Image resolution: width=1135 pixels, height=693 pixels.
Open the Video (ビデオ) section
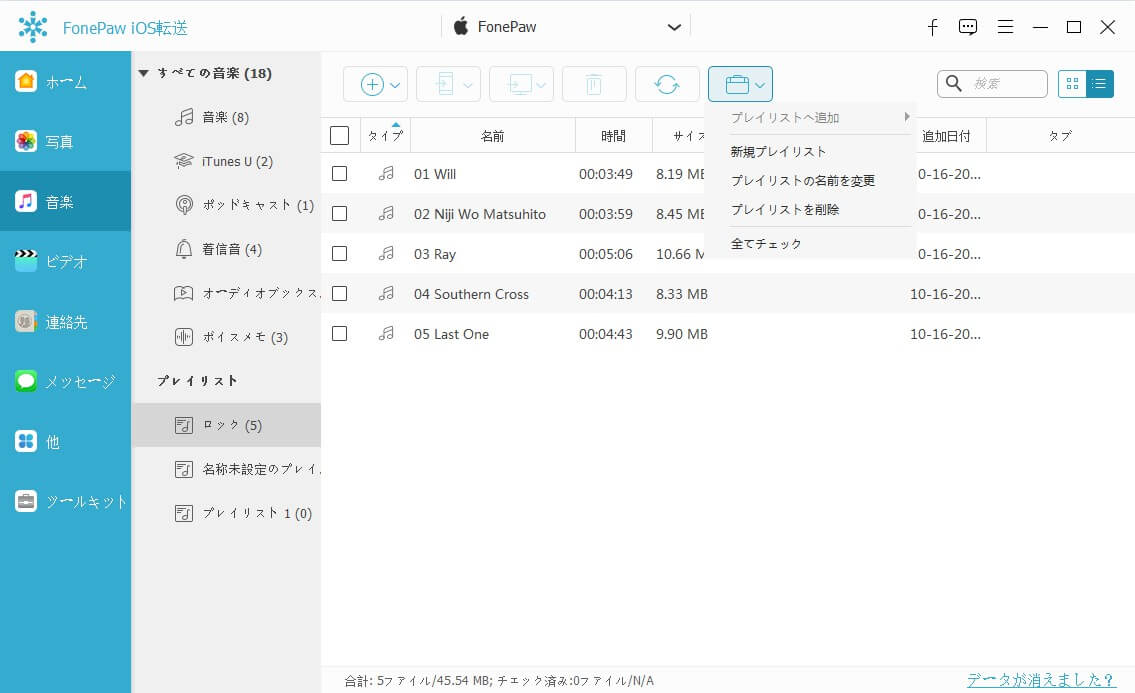65,261
